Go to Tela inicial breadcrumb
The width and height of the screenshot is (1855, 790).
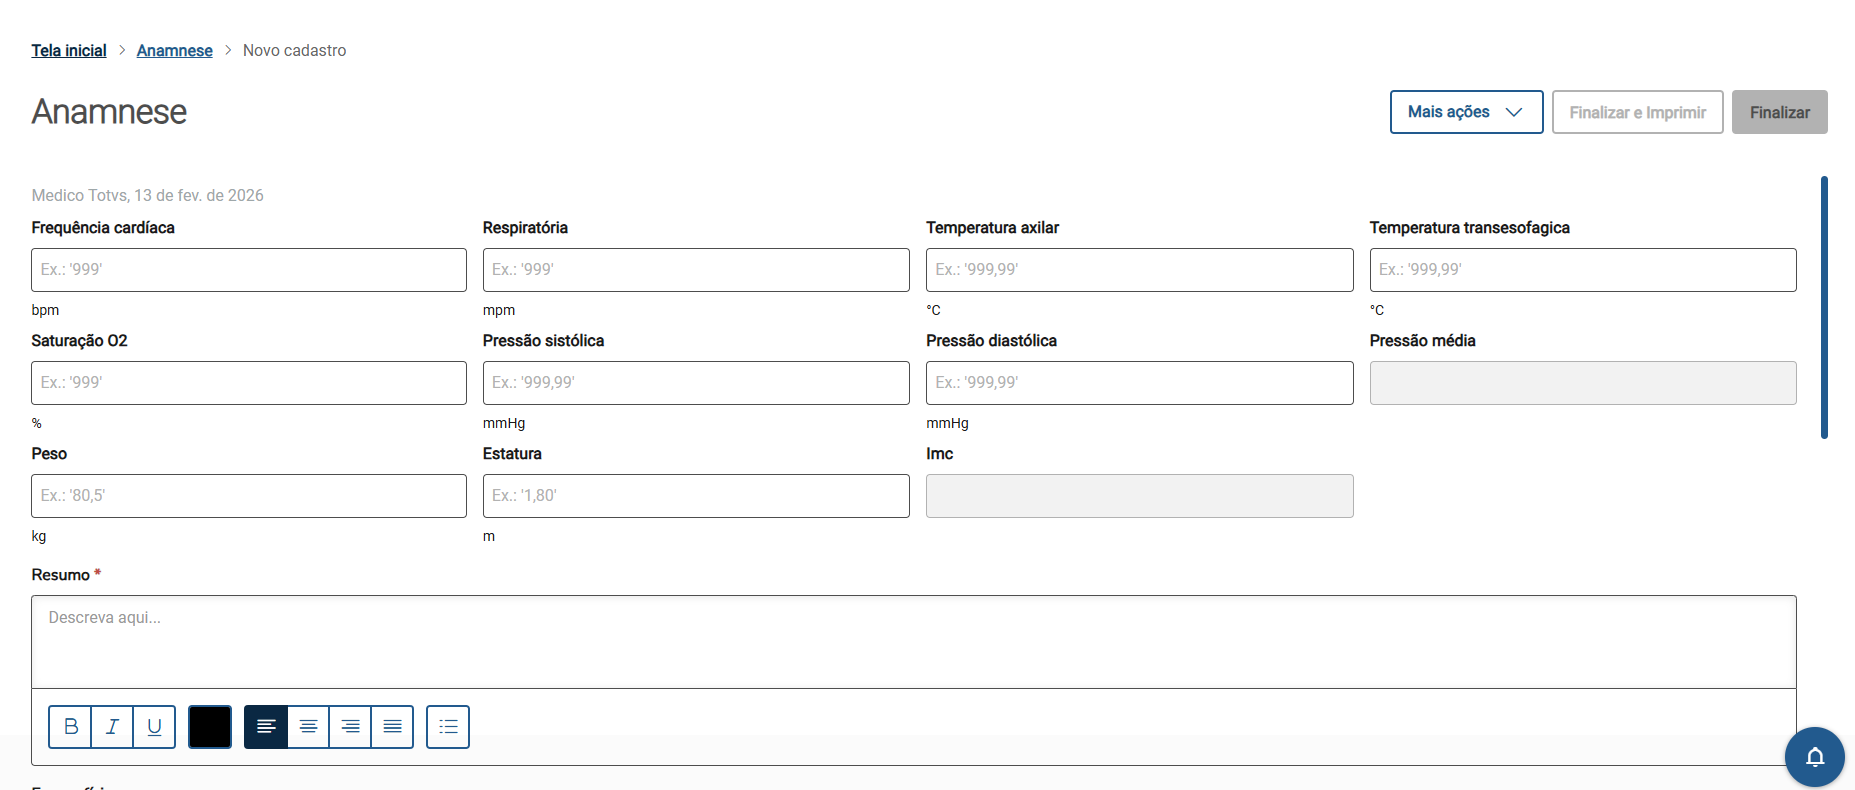point(69,50)
